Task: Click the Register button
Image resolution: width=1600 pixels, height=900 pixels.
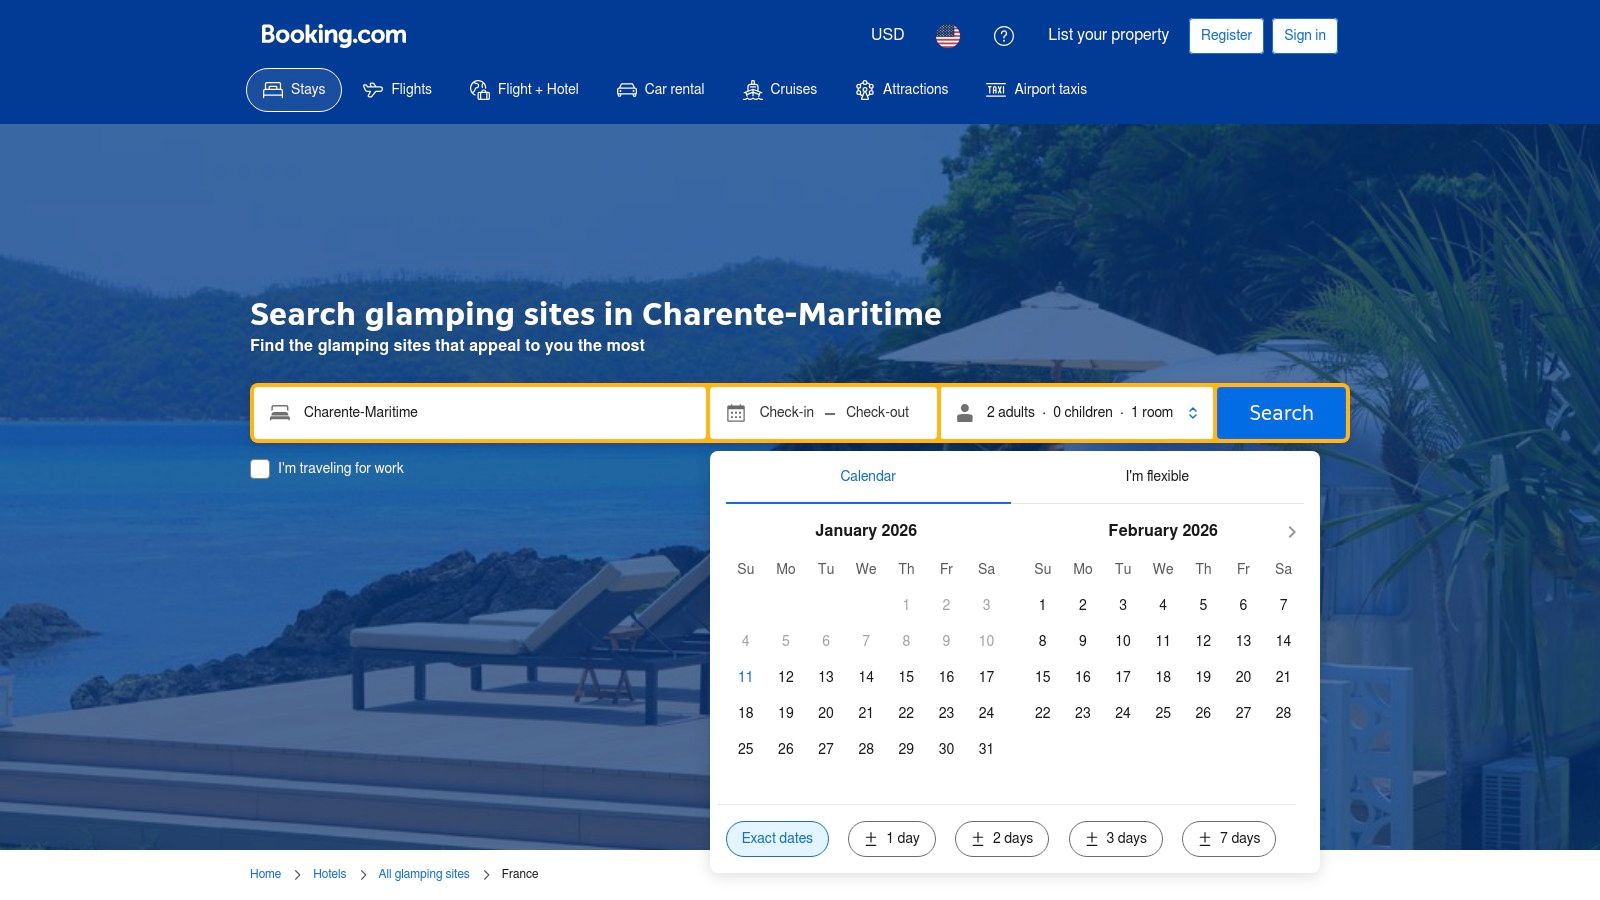Action: click(1226, 36)
